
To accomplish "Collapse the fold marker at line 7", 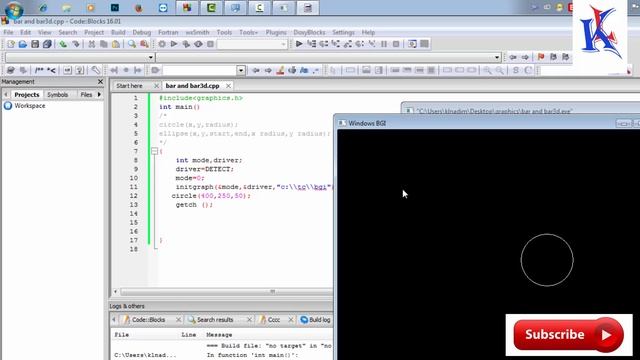I will pos(154,151).
